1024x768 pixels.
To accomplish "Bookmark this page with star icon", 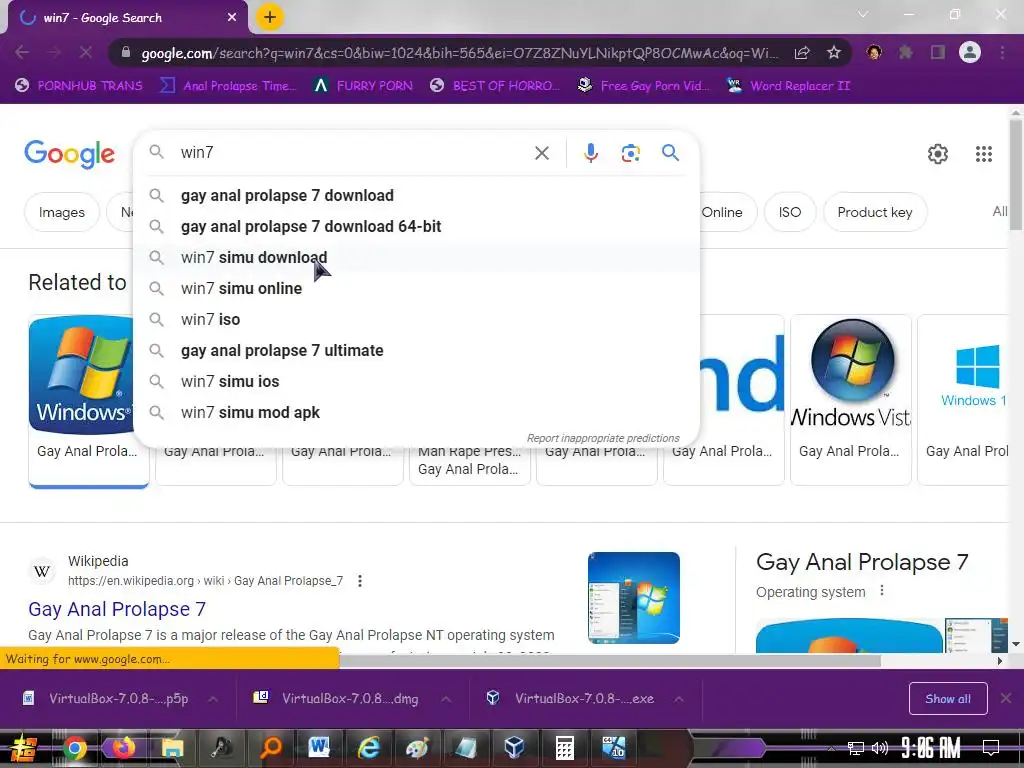I will tap(833, 52).
